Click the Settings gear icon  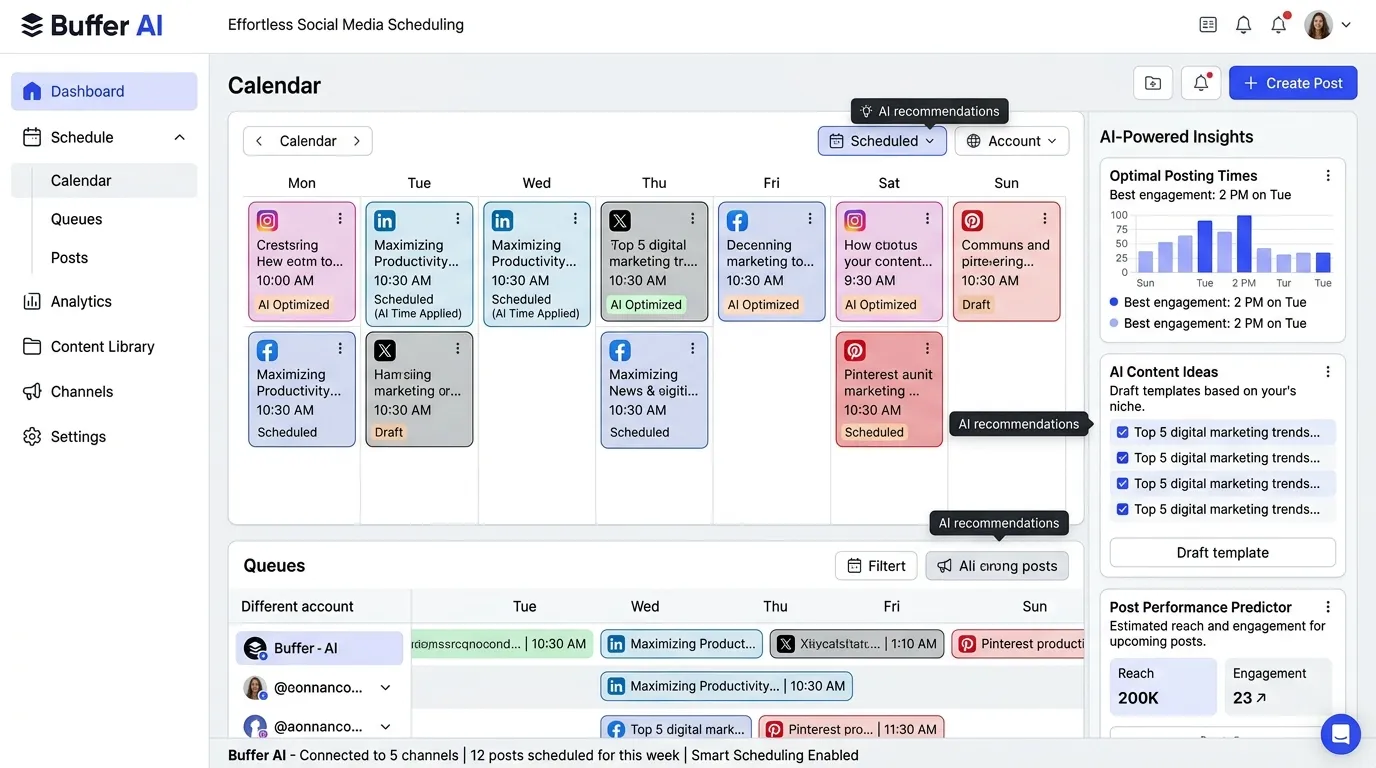32,436
